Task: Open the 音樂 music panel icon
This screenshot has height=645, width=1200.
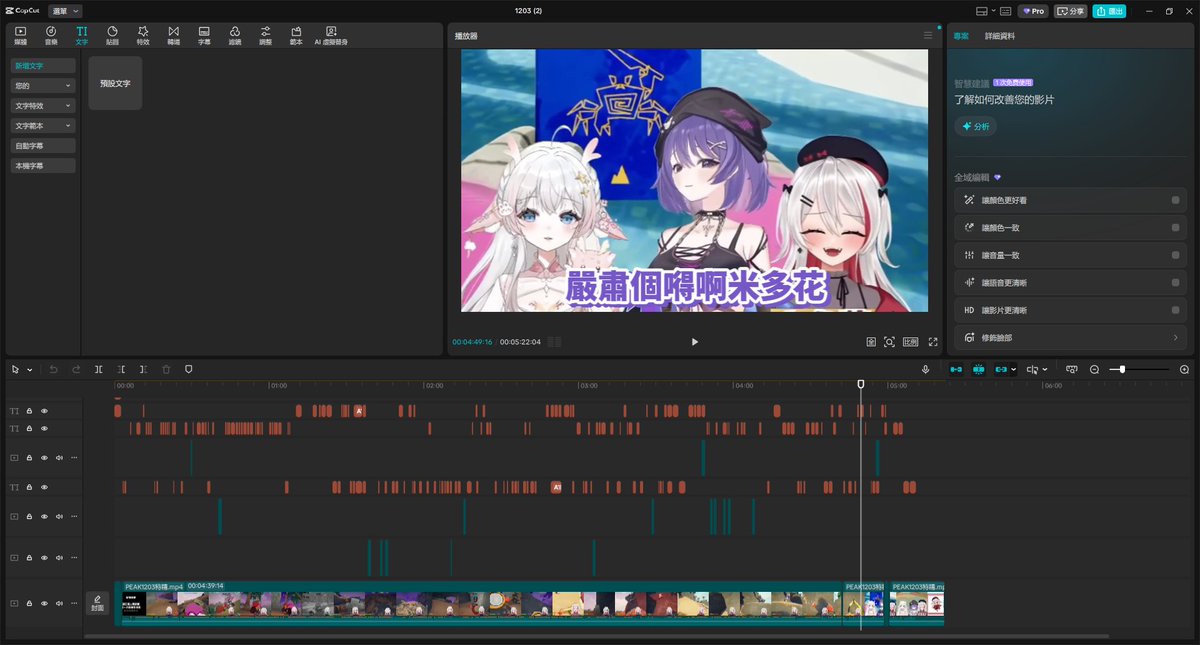Action: (x=51, y=36)
